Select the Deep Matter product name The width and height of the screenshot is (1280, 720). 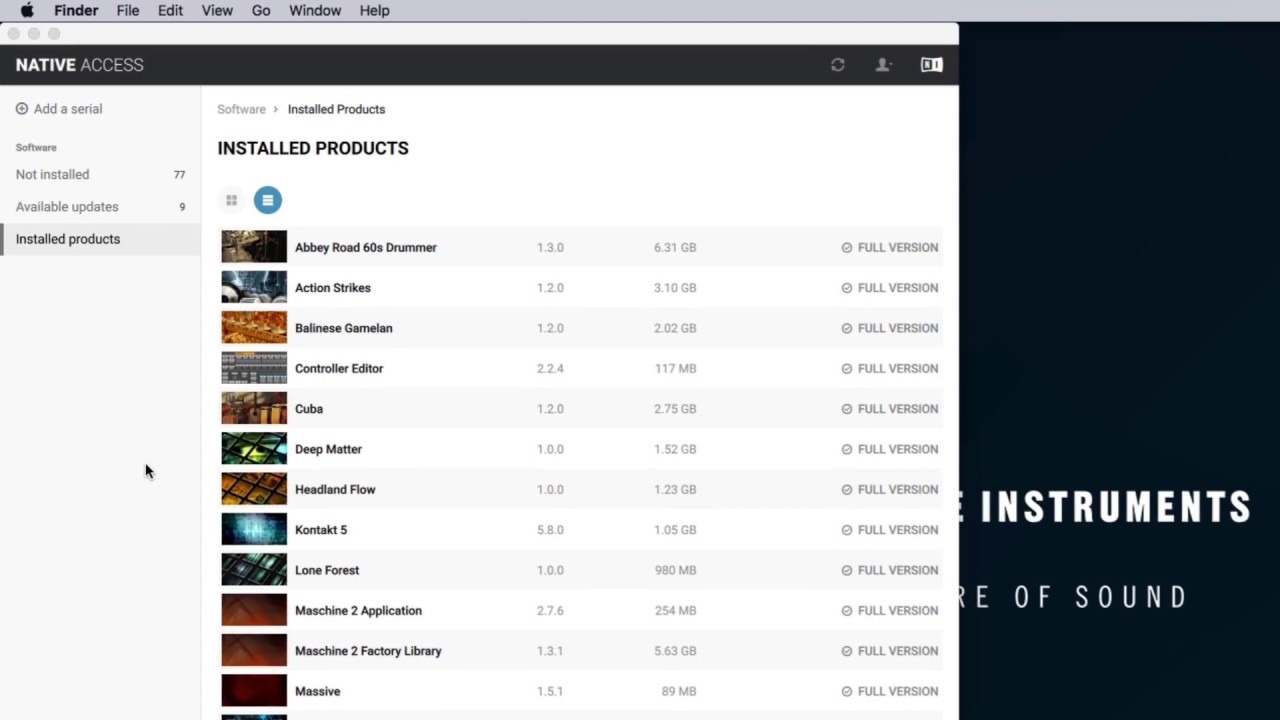(x=328, y=449)
